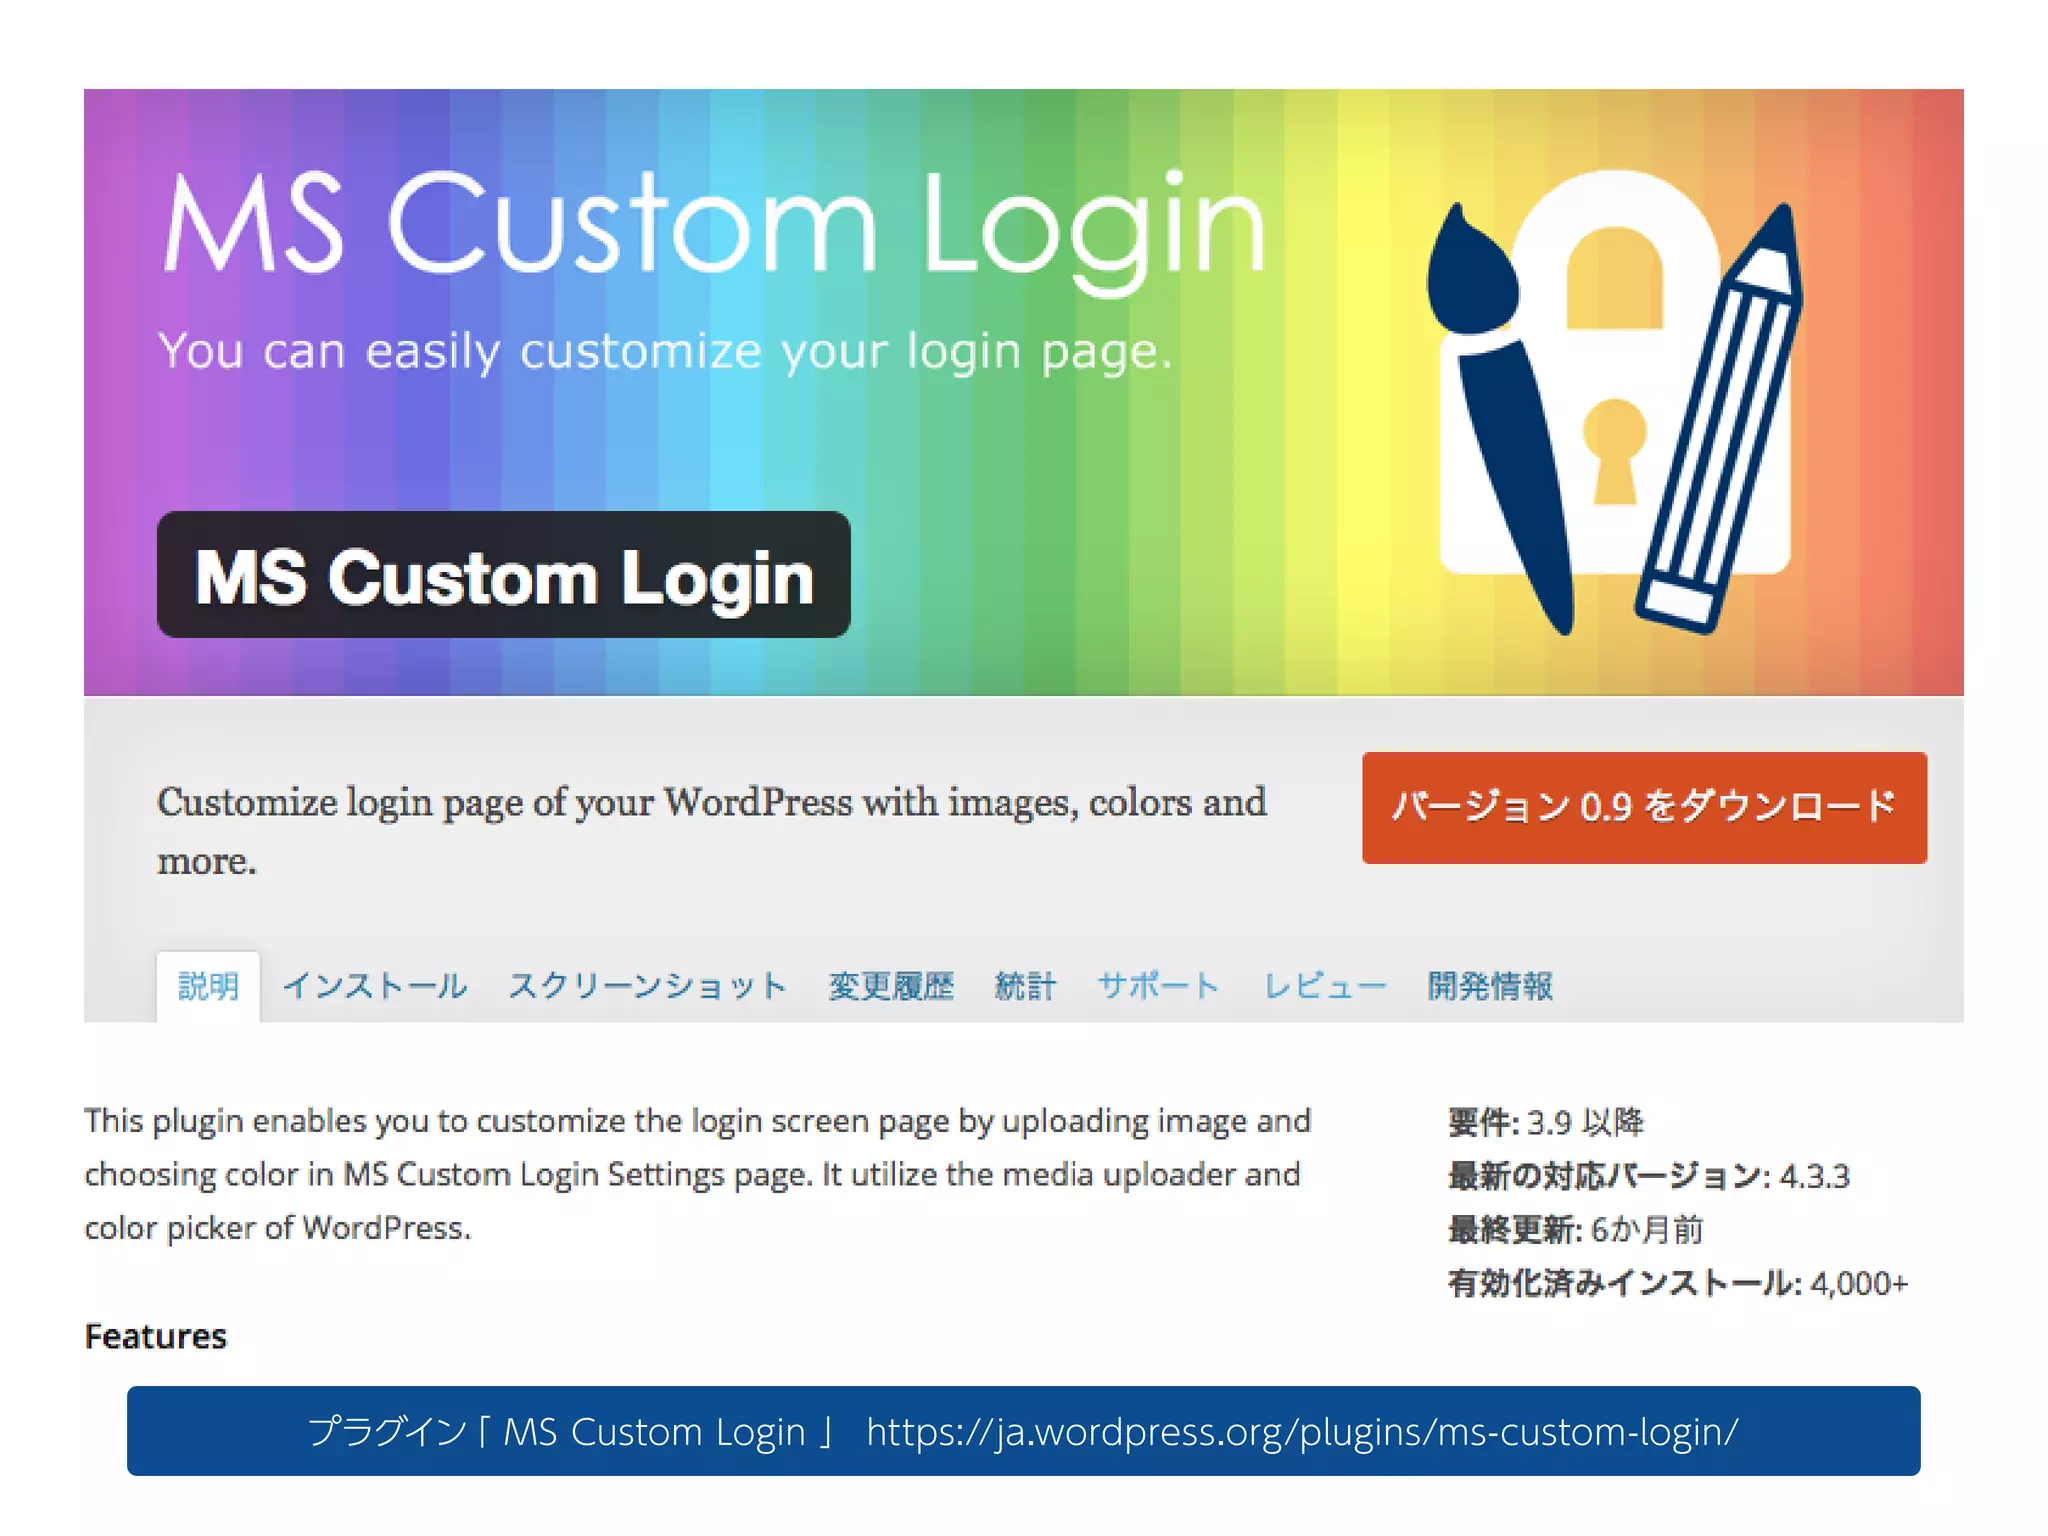Screen dimensions: 2048x1536
Task: Open the レビュー tab
Action: [x=1325, y=986]
